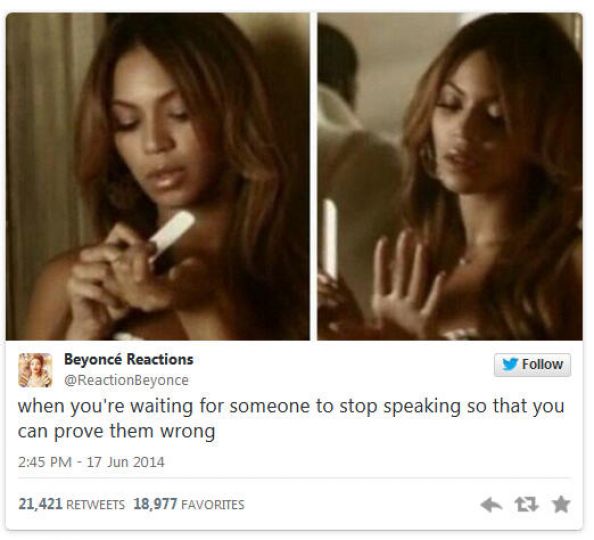Enlarge the right photo with raised hand
The height and width of the screenshot is (540, 594).
pos(450,176)
